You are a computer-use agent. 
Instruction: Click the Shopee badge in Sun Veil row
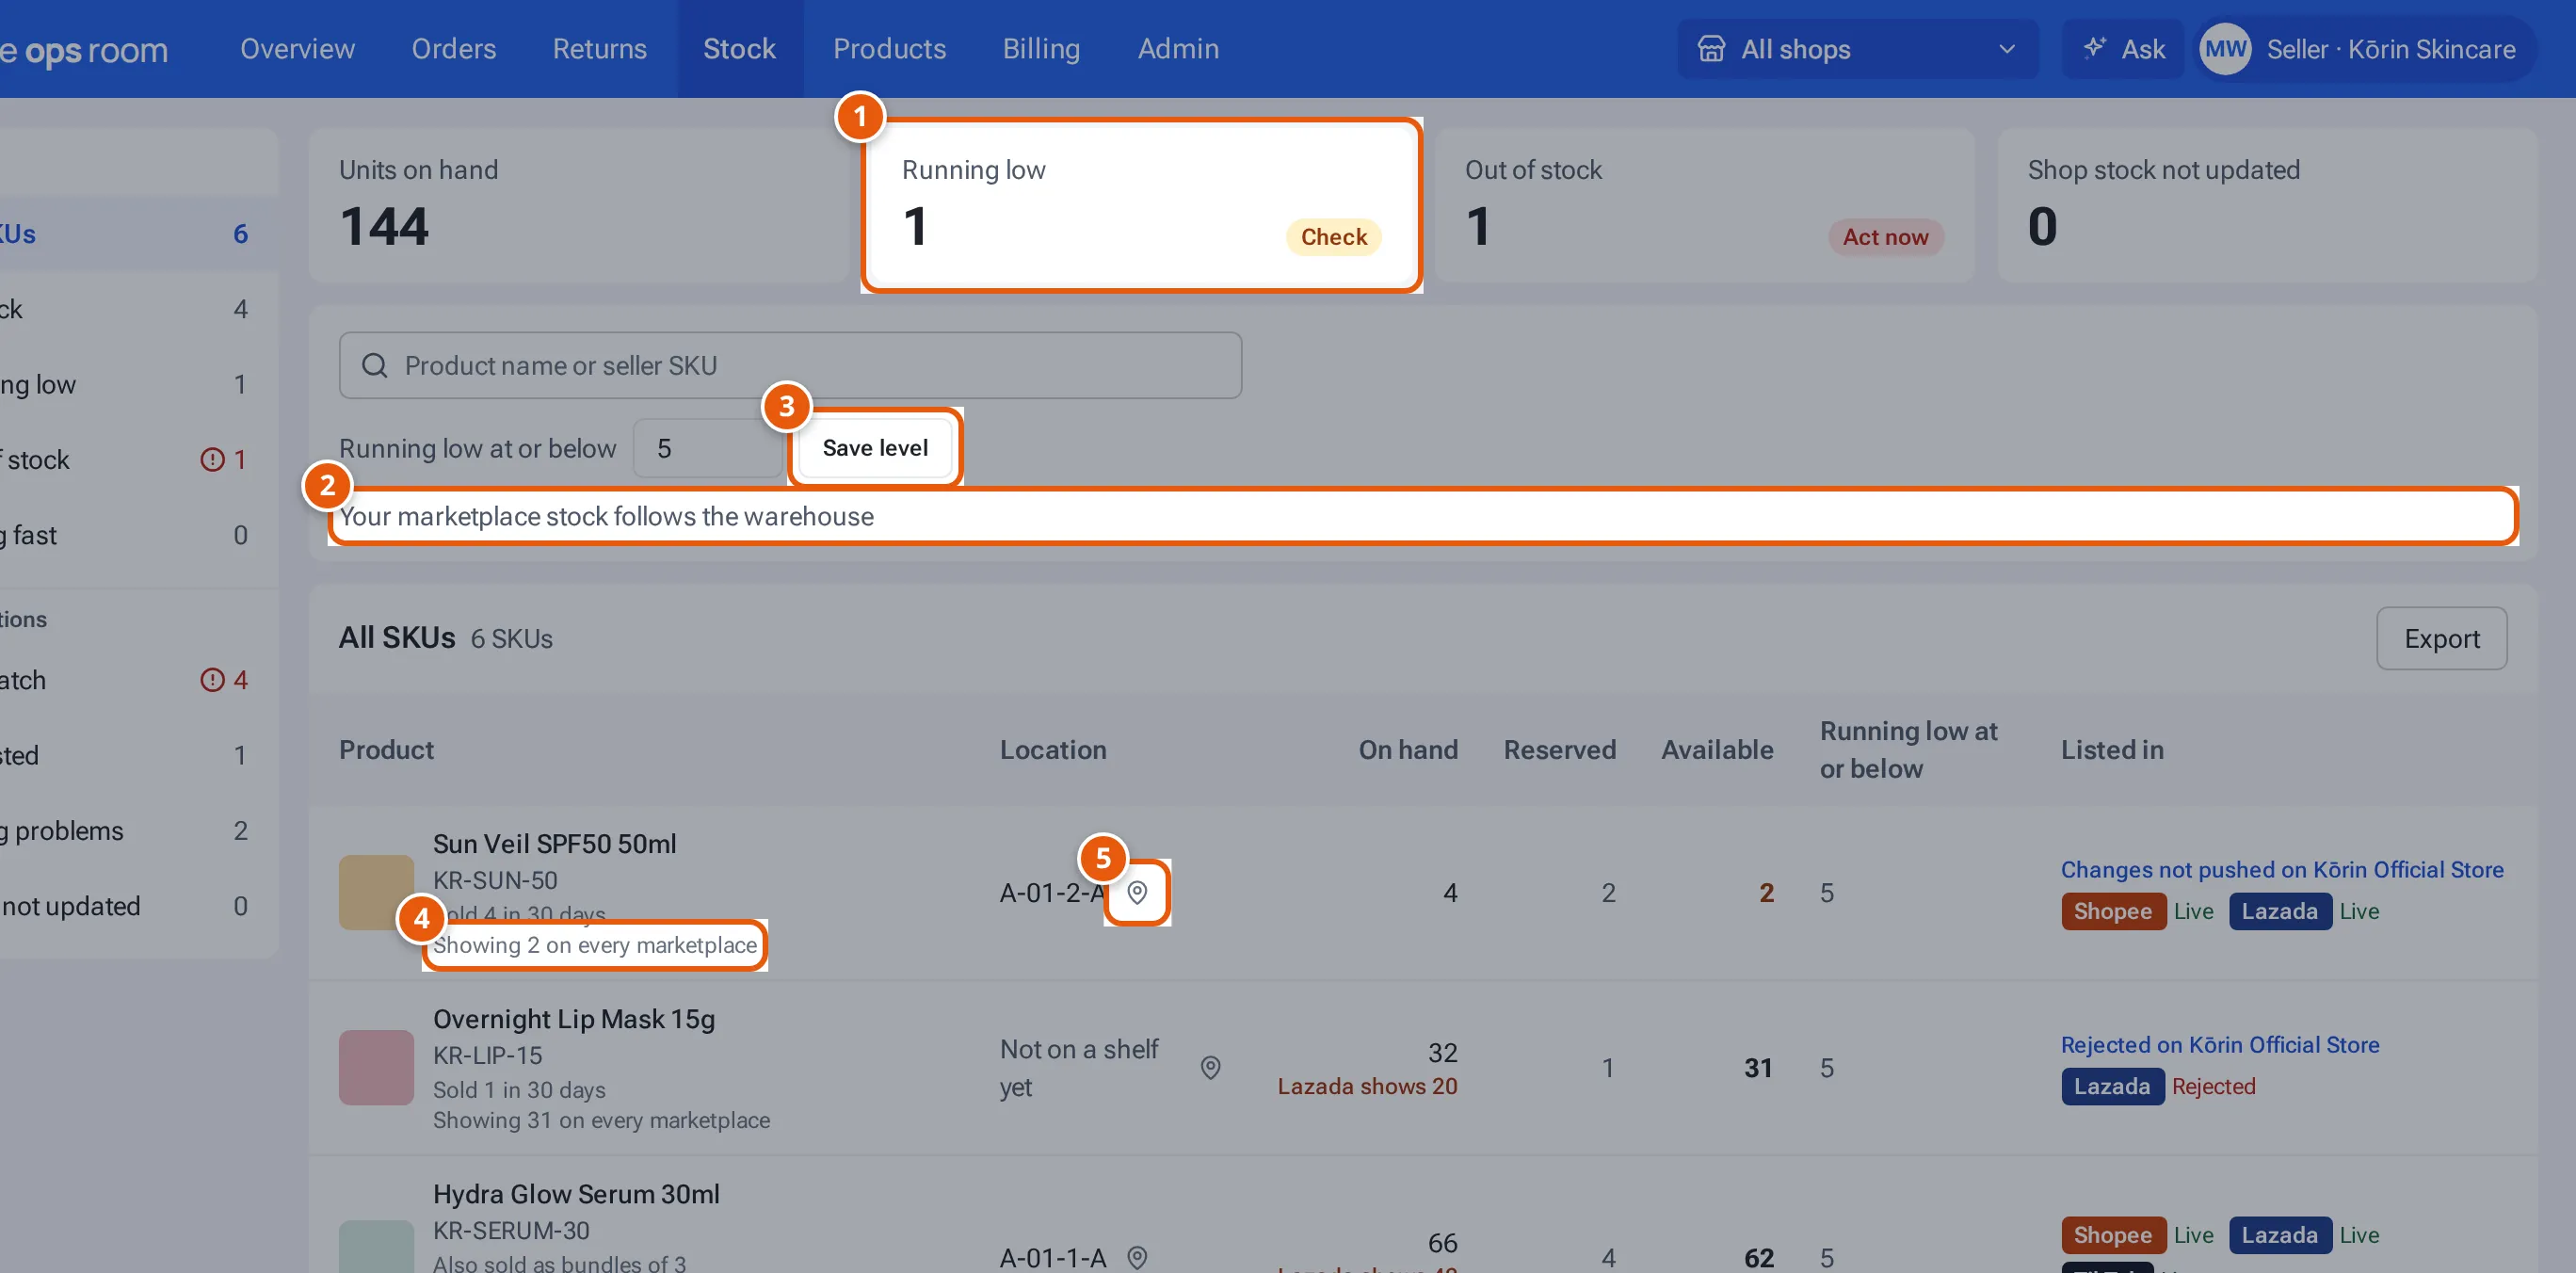[x=2113, y=911]
